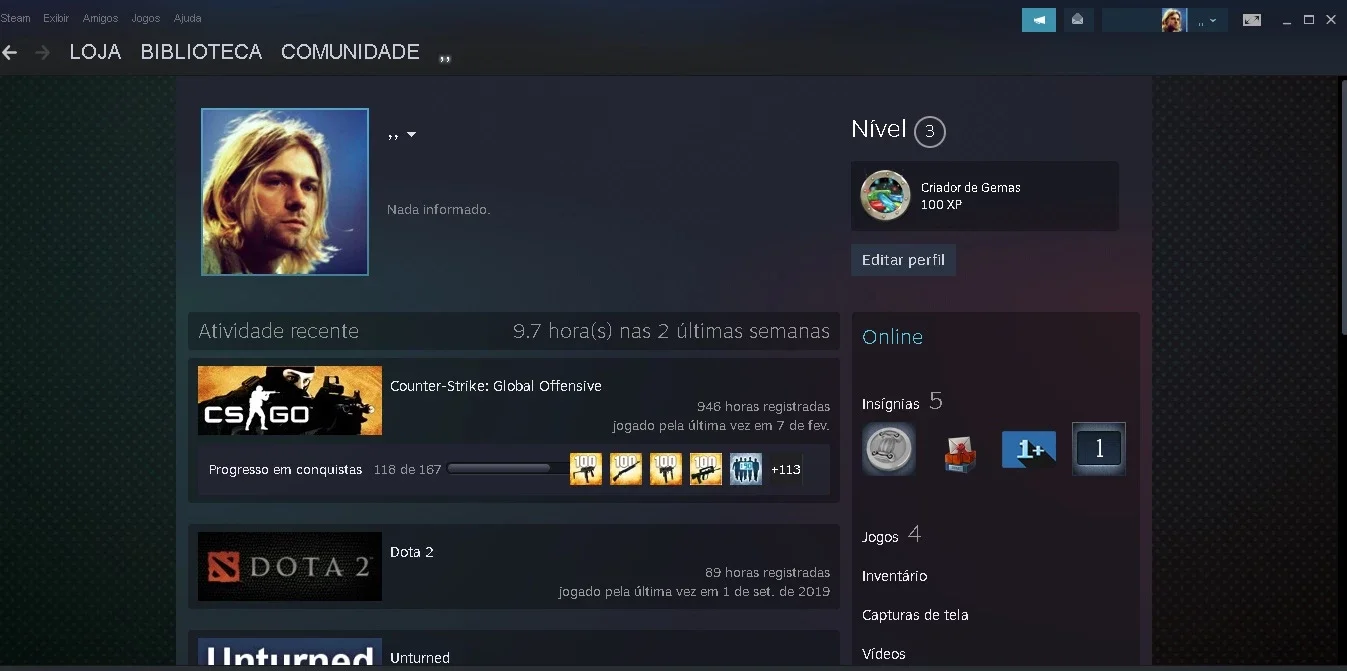Open the silver community badge
1347x671 pixels.
[889, 450]
